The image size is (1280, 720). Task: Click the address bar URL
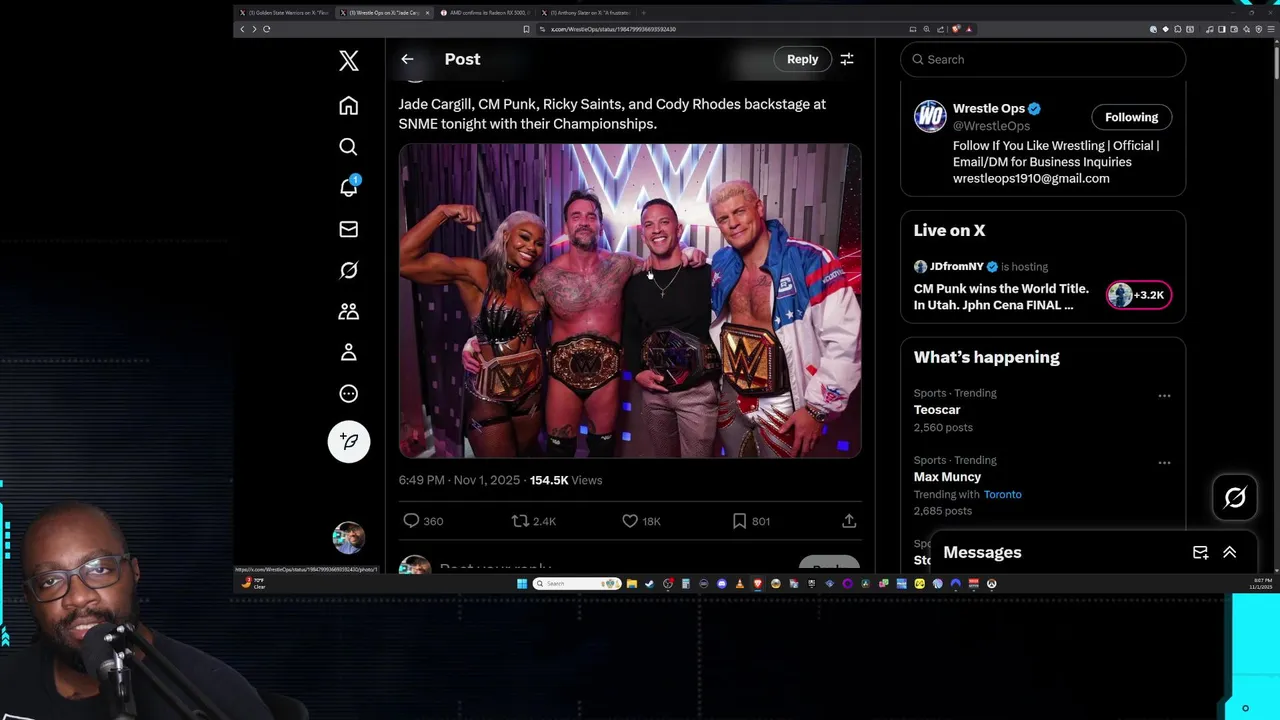(x=614, y=29)
